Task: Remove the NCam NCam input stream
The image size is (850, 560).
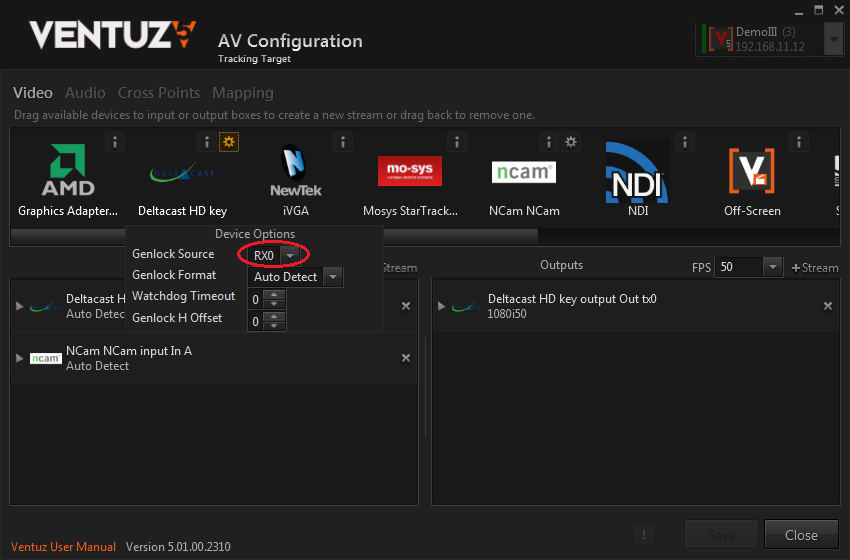Action: [406, 358]
